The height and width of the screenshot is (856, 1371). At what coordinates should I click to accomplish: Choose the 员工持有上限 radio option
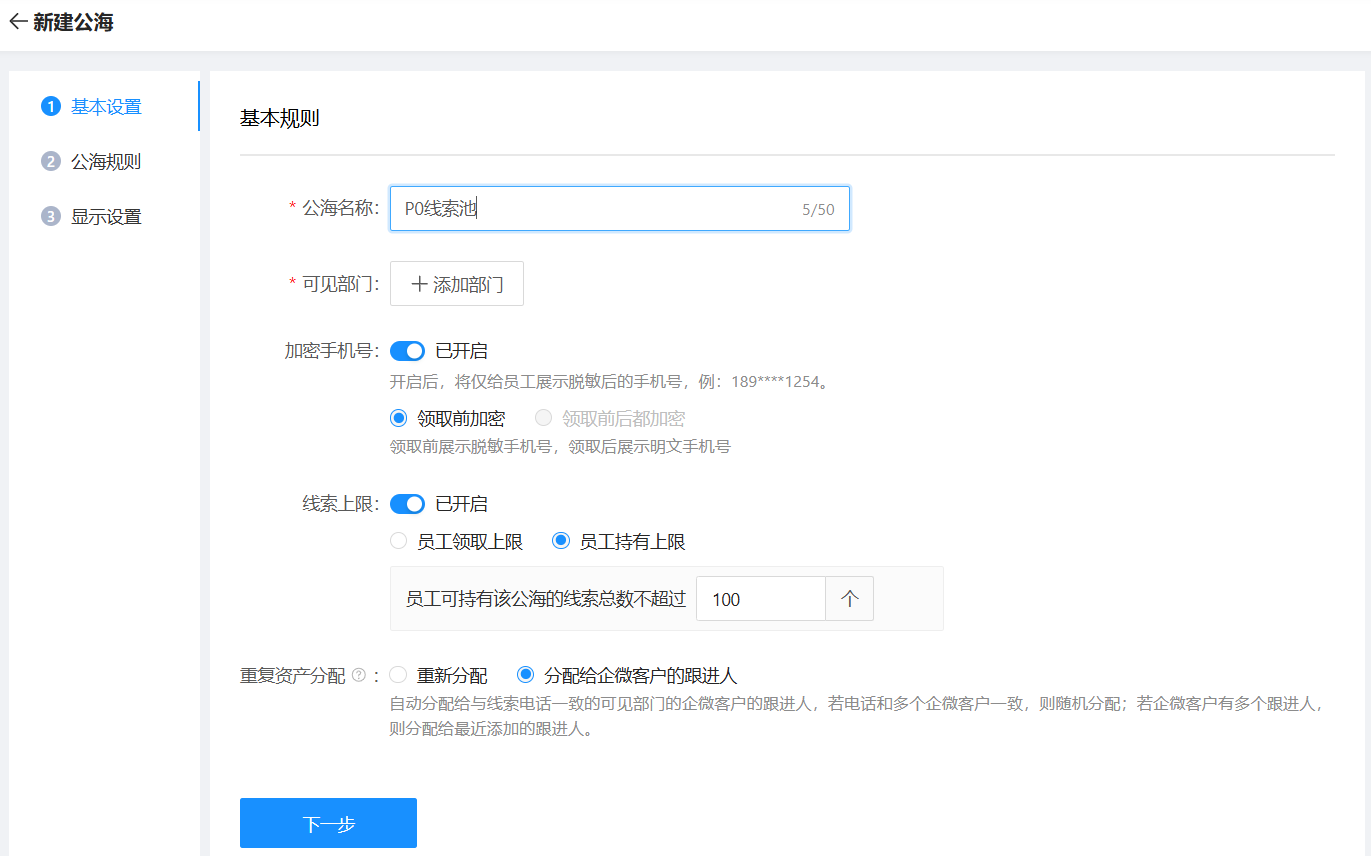(561, 542)
